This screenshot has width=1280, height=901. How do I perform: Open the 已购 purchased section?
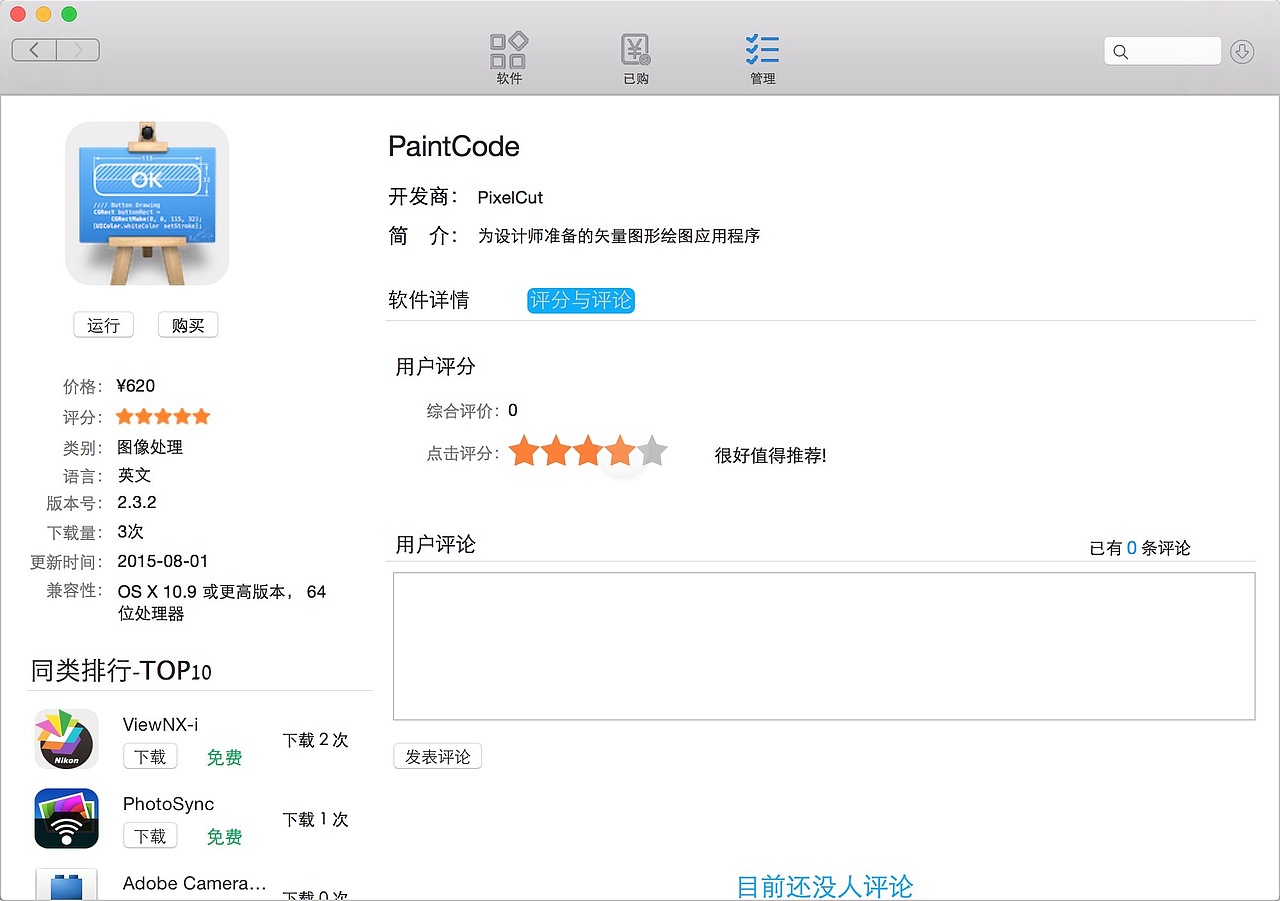coord(636,58)
